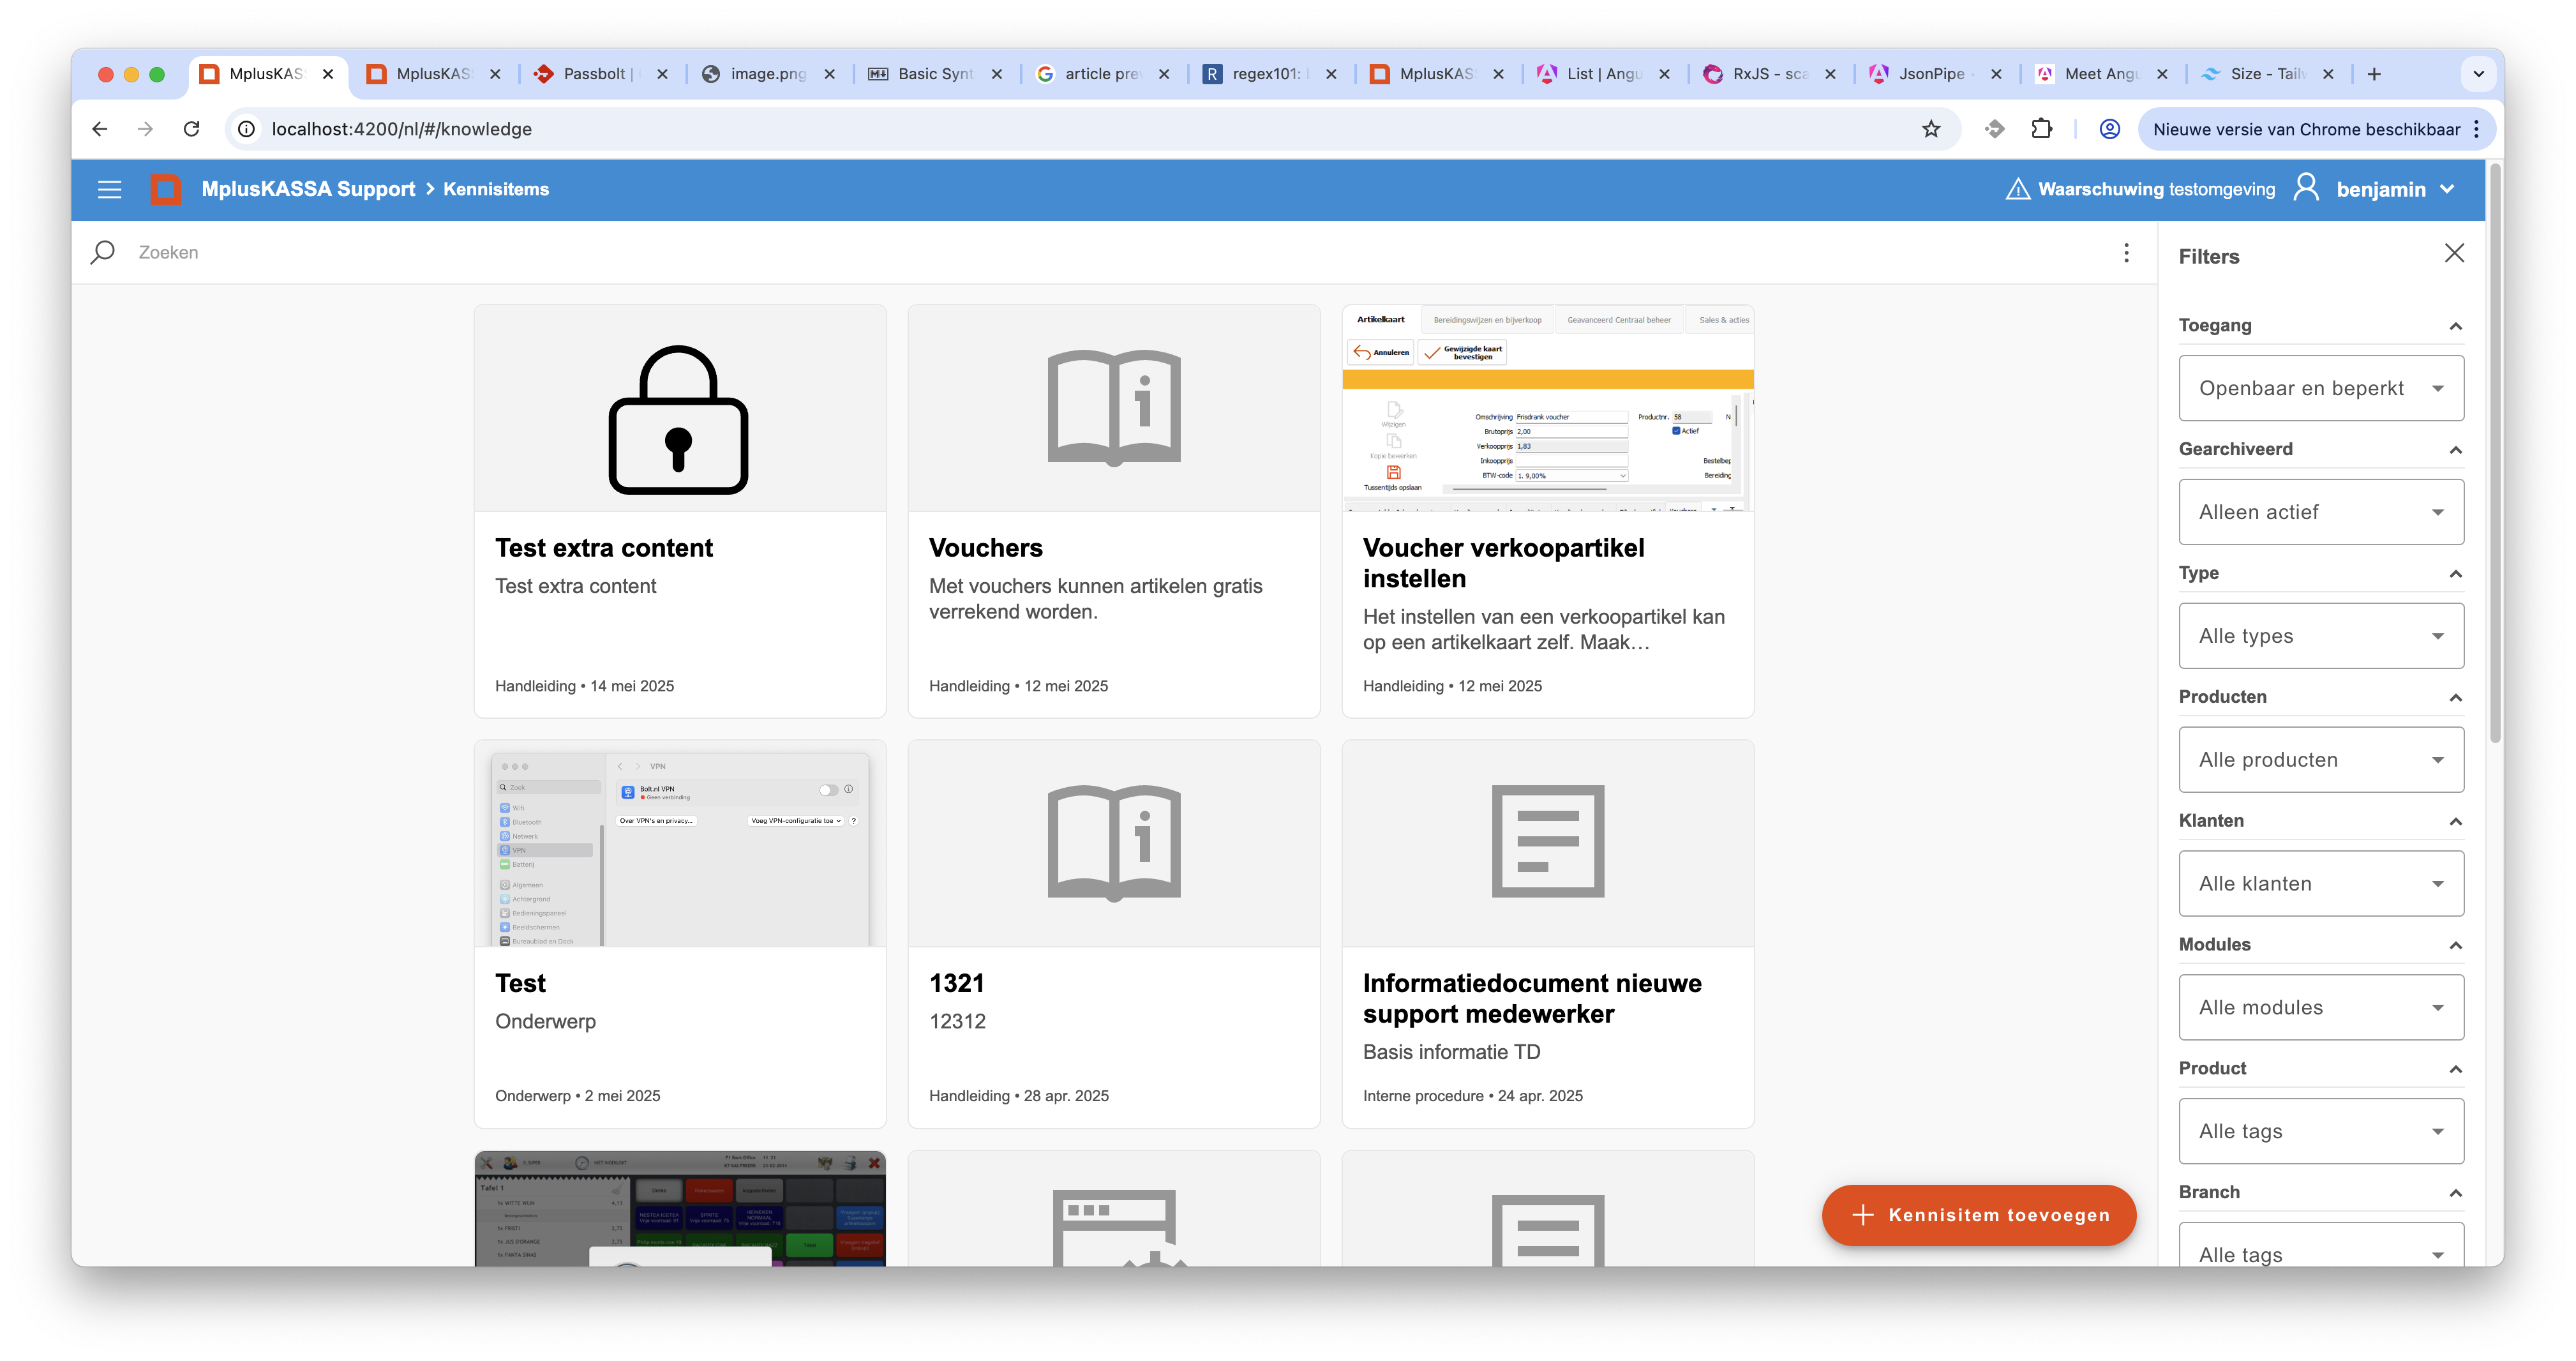Open the benjamin account dropdown chevron
Image resolution: width=2576 pixels, height=1361 pixels.
[2447, 189]
